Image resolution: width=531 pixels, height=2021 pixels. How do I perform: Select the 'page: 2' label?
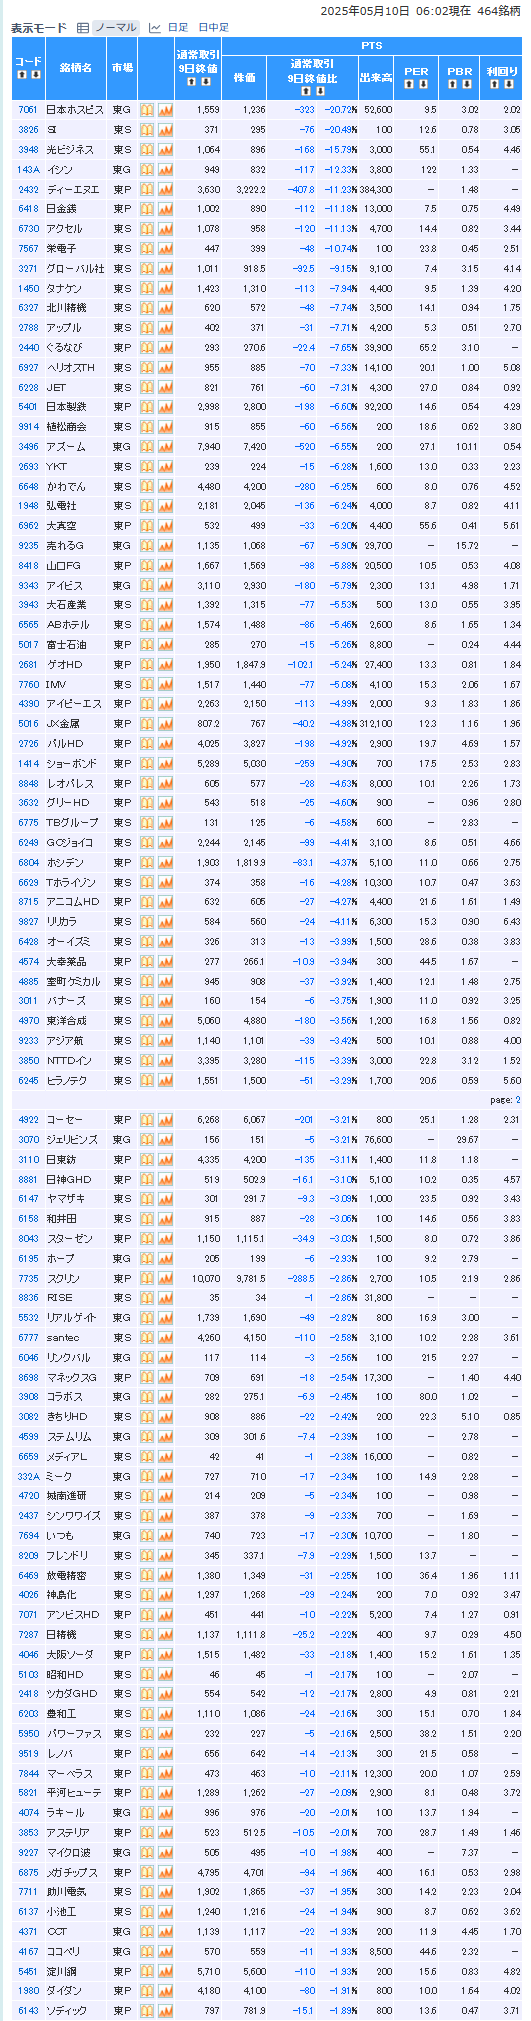tap(503, 1099)
